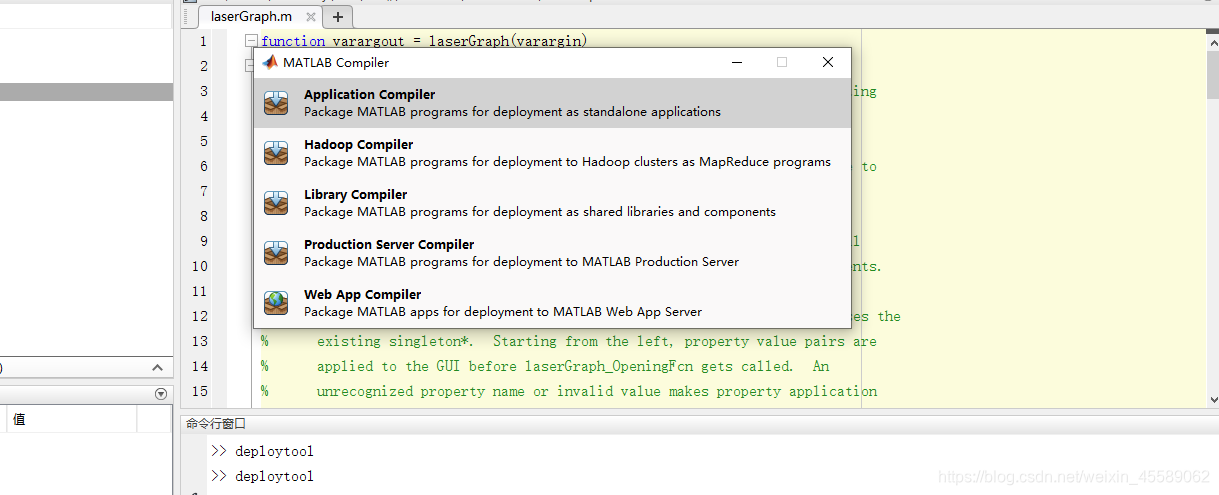The height and width of the screenshot is (495, 1219).
Task: Click line number 15 in the editor gutter
Action: click(x=200, y=391)
